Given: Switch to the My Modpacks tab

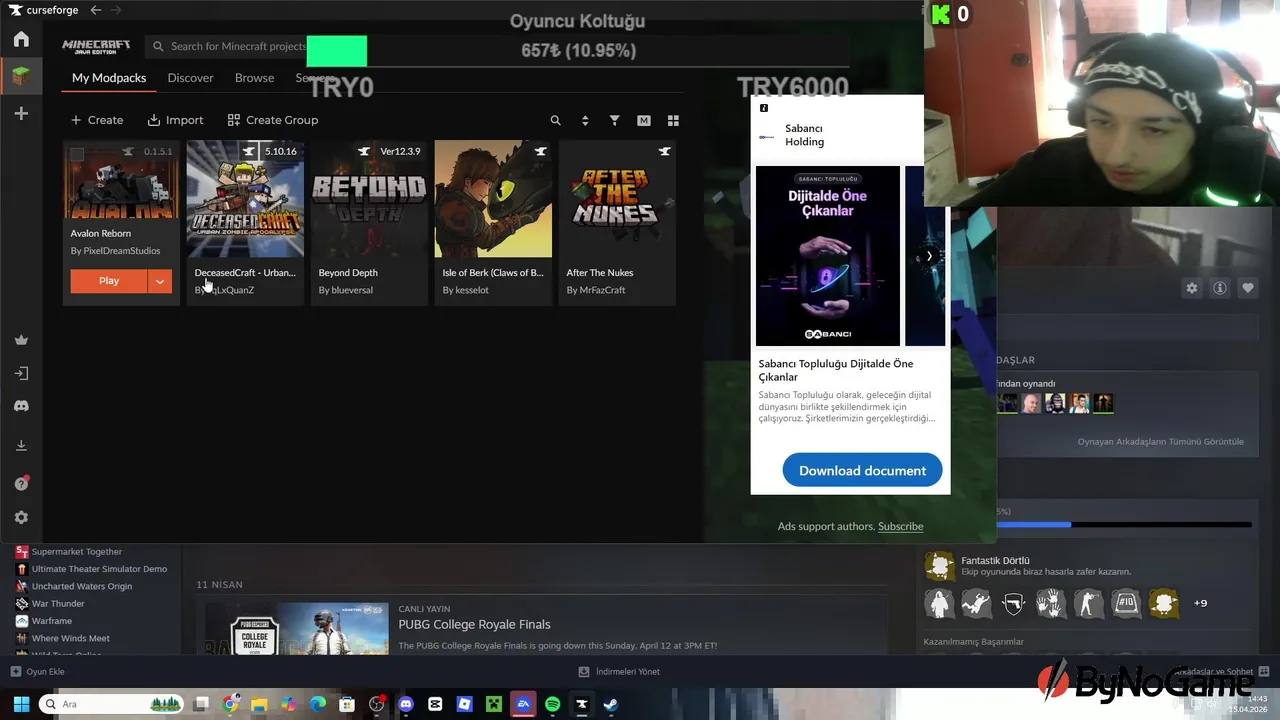Looking at the screenshot, I should coord(109,77).
